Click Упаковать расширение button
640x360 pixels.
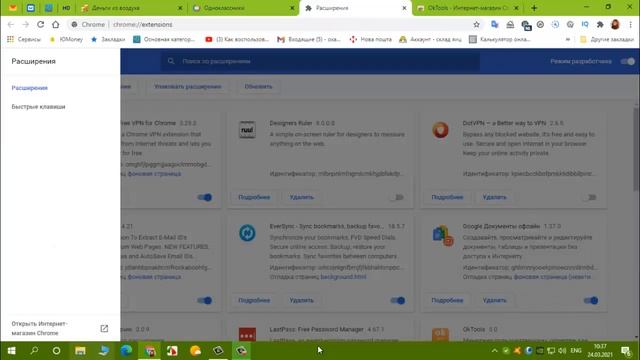(x=187, y=87)
